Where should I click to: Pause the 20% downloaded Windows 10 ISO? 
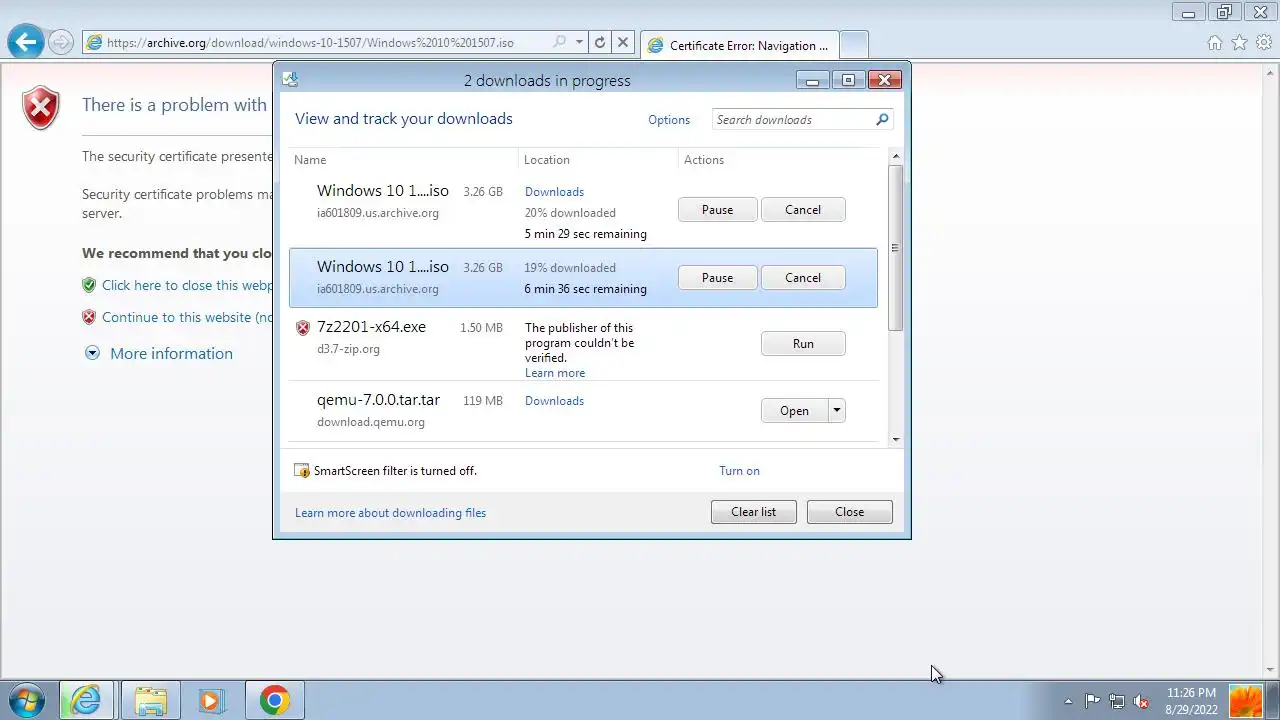point(717,210)
